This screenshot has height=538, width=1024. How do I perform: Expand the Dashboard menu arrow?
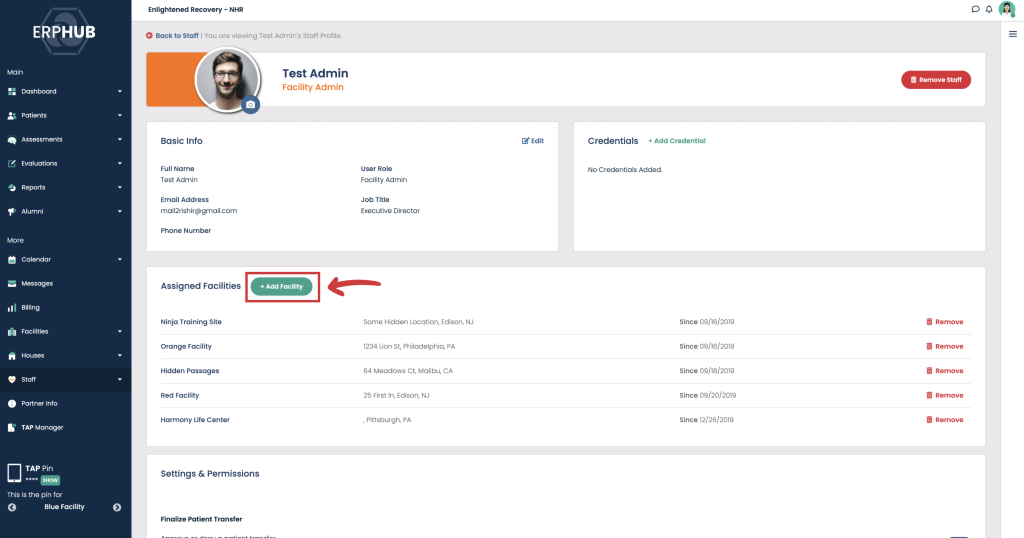point(120,91)
